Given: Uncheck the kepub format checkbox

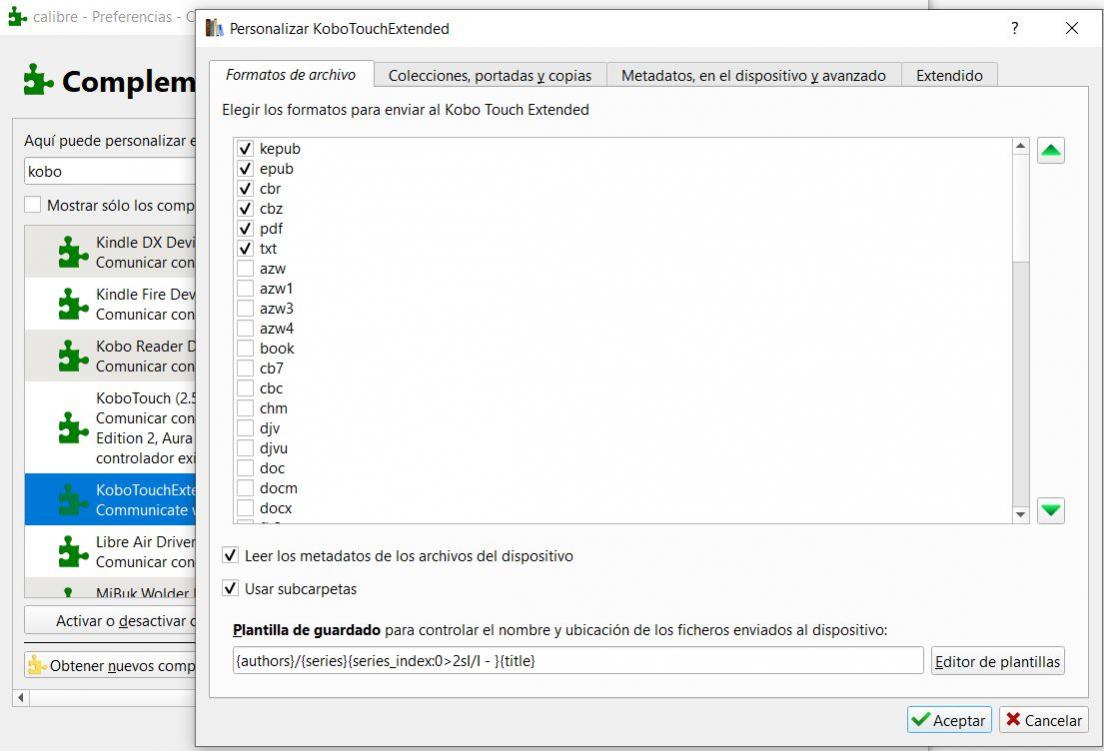Looking at the screenshot, I should pos(245,149).
